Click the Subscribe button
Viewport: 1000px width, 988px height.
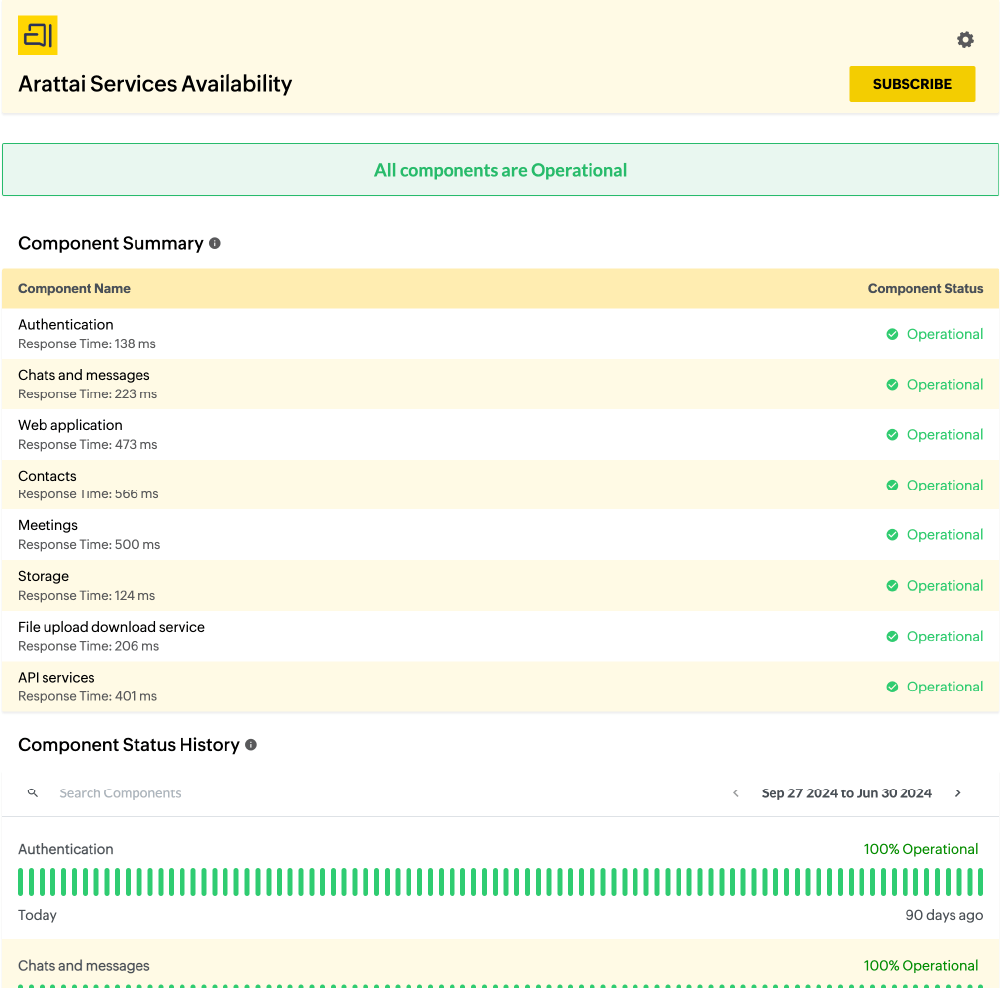tap(911, 84)
